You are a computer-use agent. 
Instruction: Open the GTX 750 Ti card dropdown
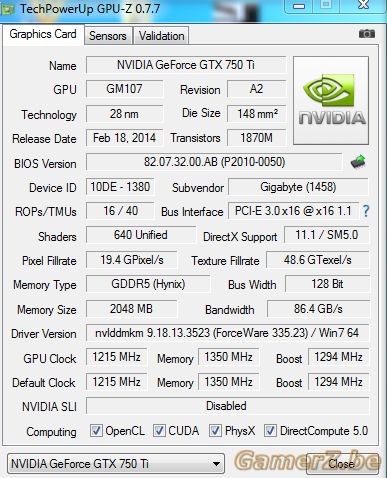point(116,464)
